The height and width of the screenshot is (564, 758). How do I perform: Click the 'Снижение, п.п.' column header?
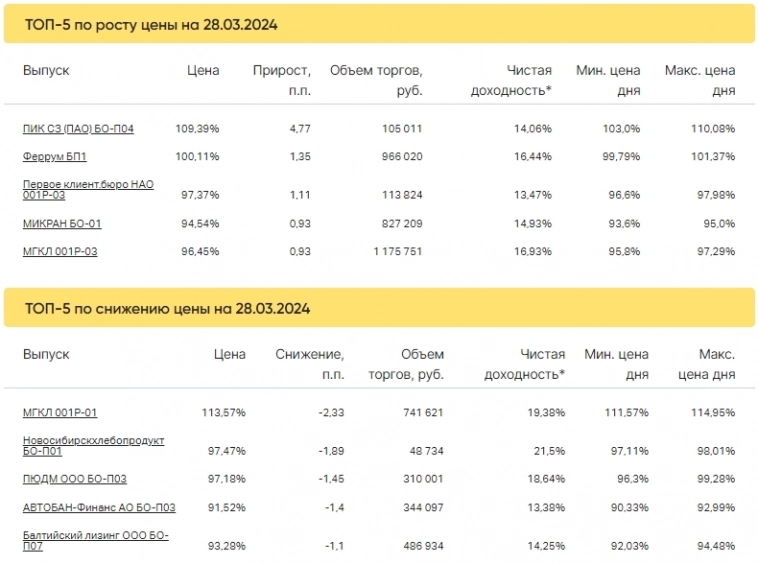click(x=310, y=364)
